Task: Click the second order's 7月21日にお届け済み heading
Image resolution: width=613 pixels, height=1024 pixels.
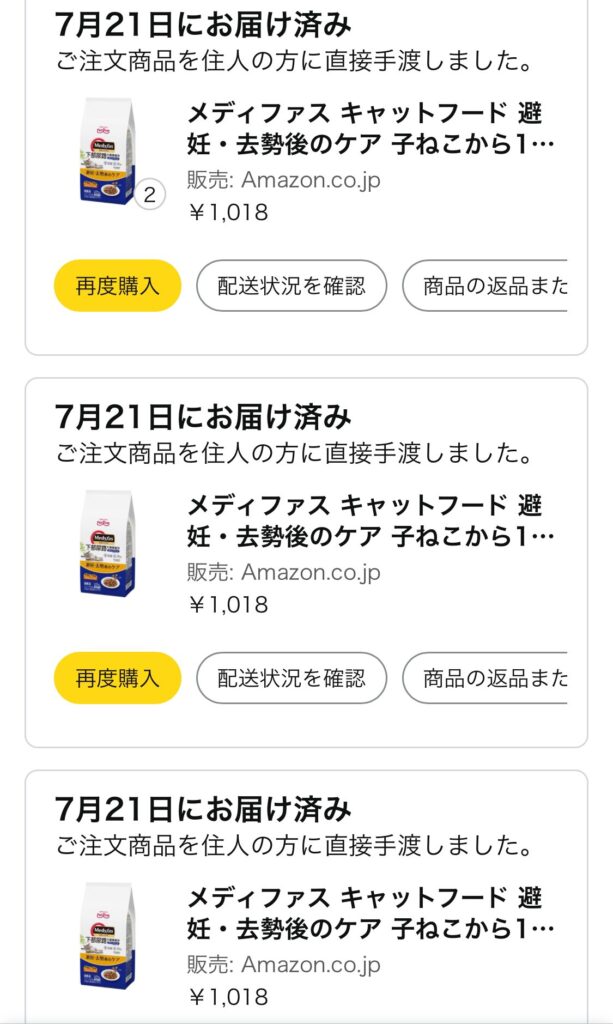Action: tap(203, 416)
